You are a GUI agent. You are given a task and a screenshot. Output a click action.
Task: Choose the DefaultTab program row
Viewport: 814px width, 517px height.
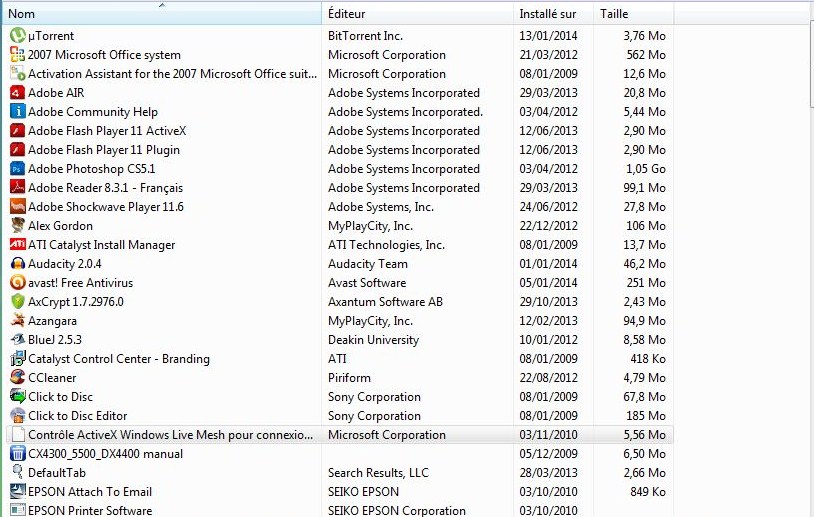[x=340, y=472]
